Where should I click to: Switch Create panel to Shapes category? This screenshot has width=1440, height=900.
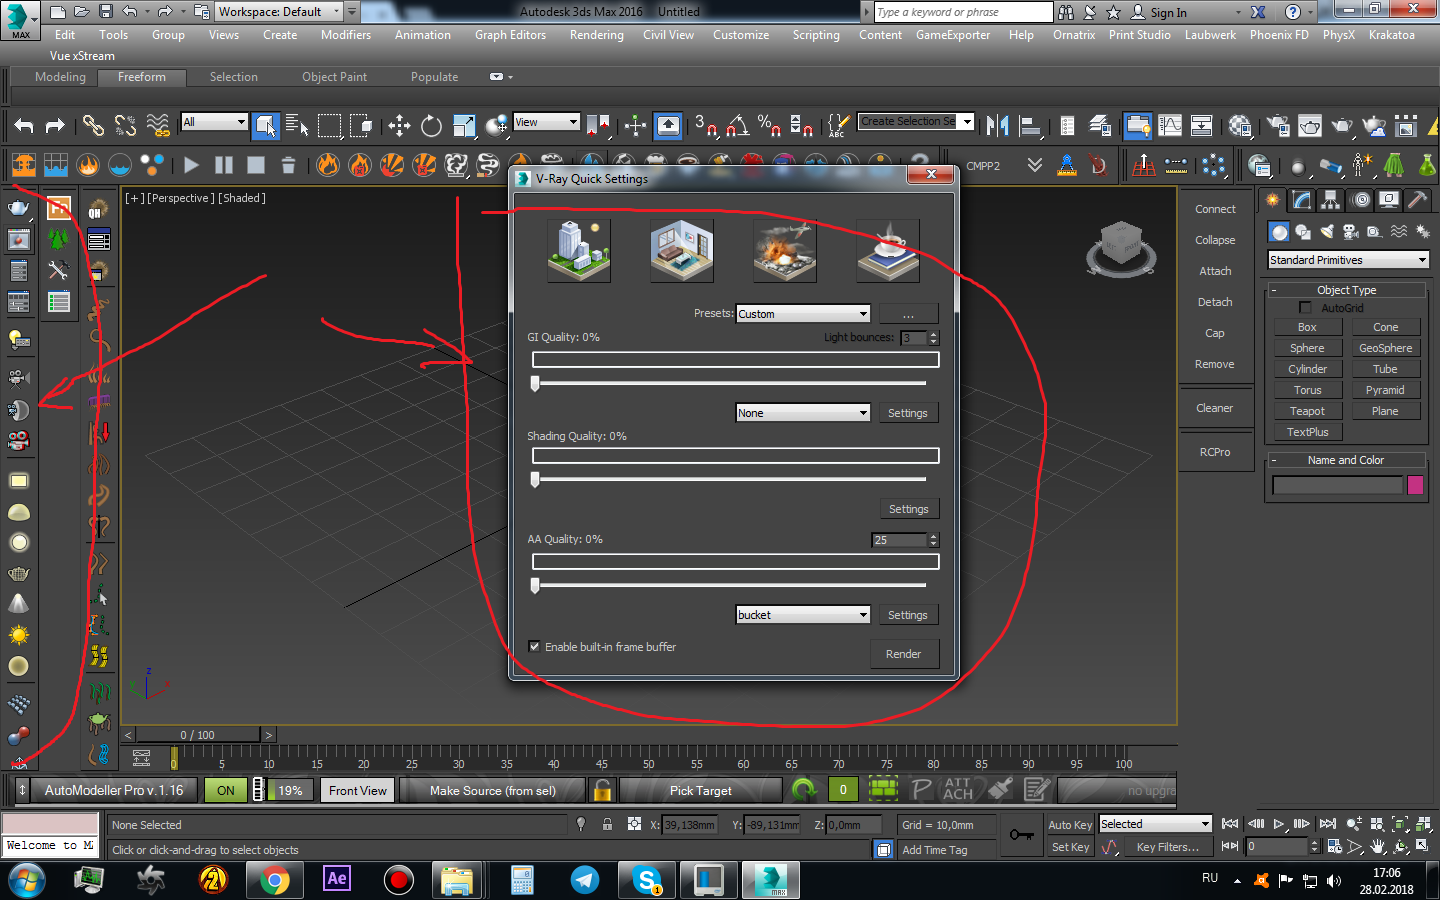pos(1303,232)
